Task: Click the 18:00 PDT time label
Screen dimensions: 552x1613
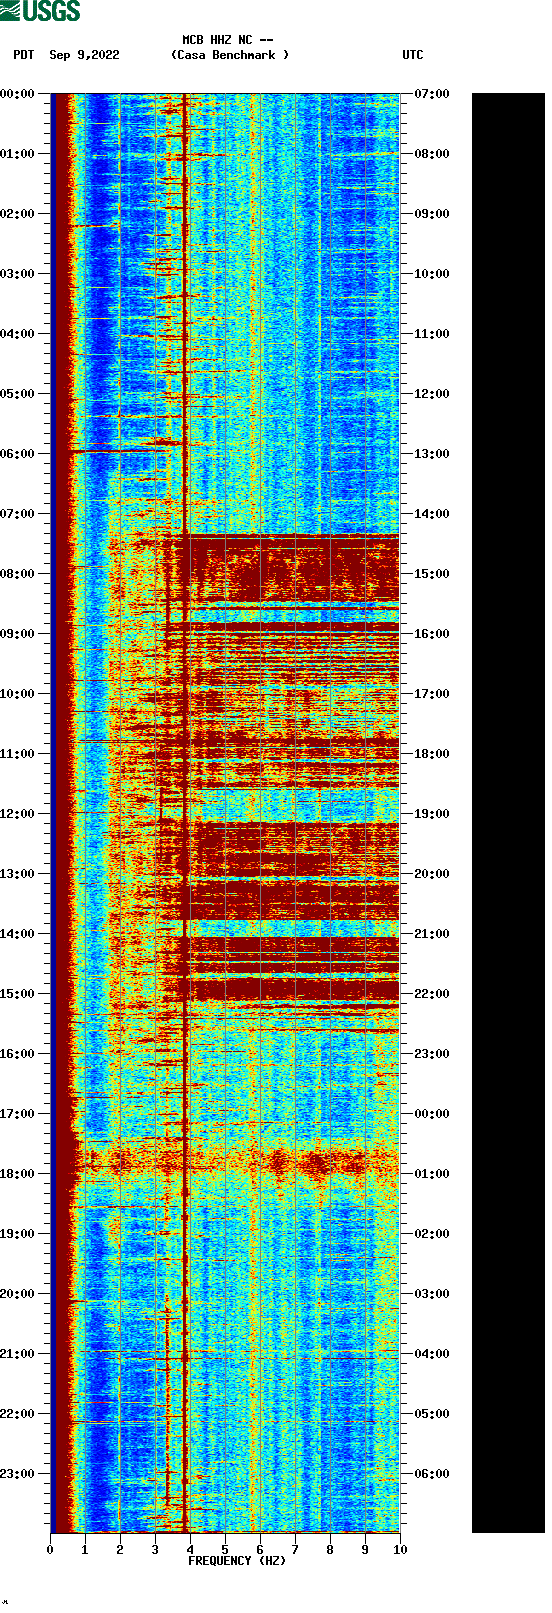Action: click(17, 1174)
